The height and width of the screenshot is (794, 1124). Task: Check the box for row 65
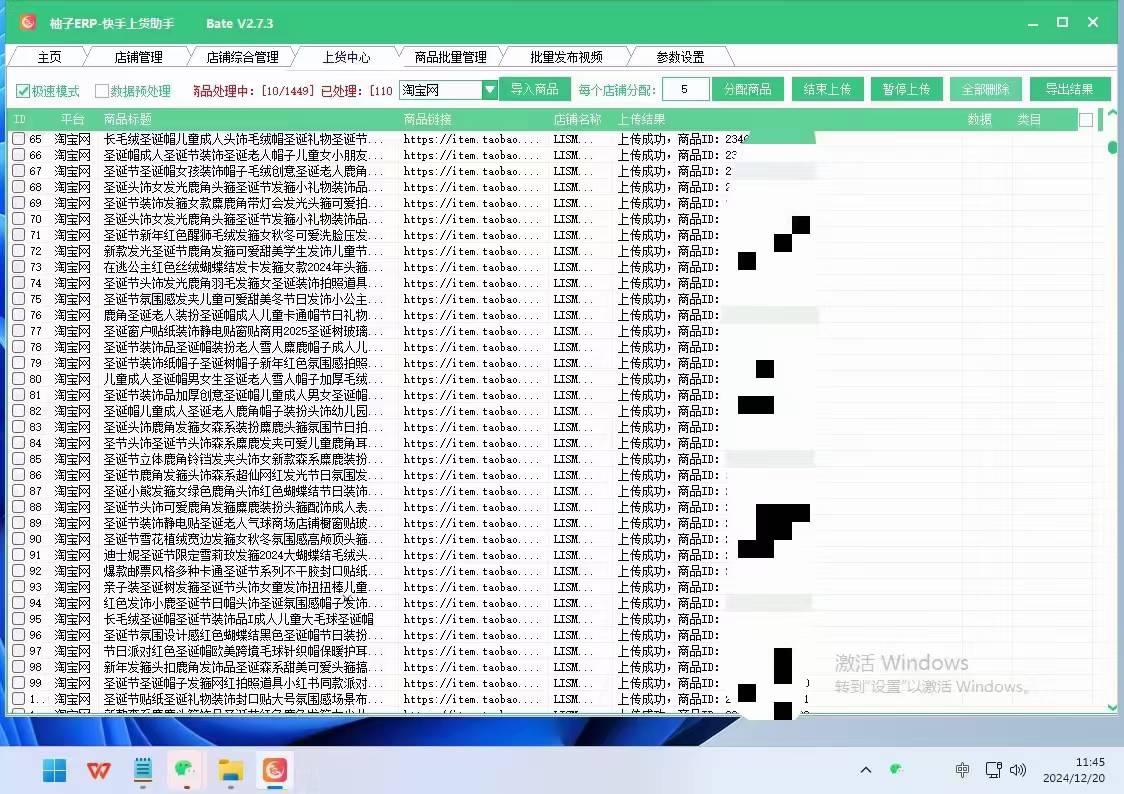pos(19,139)
